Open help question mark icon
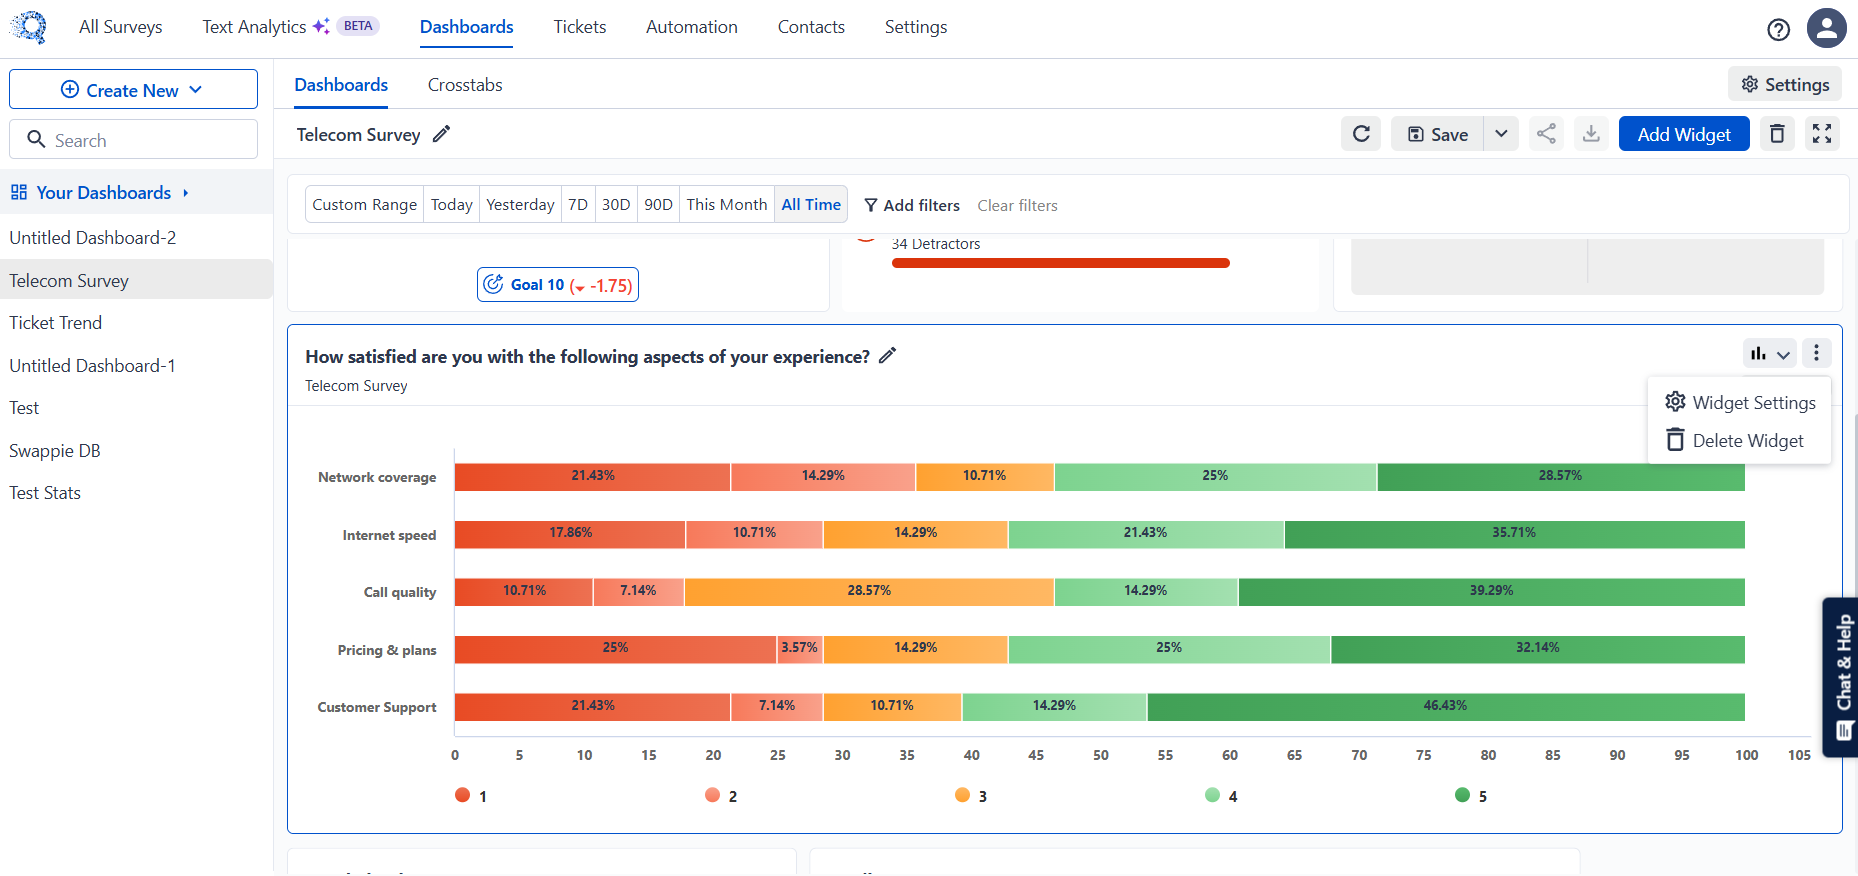The height and width of the screenshot is (876, 1858). [1778, 30]
